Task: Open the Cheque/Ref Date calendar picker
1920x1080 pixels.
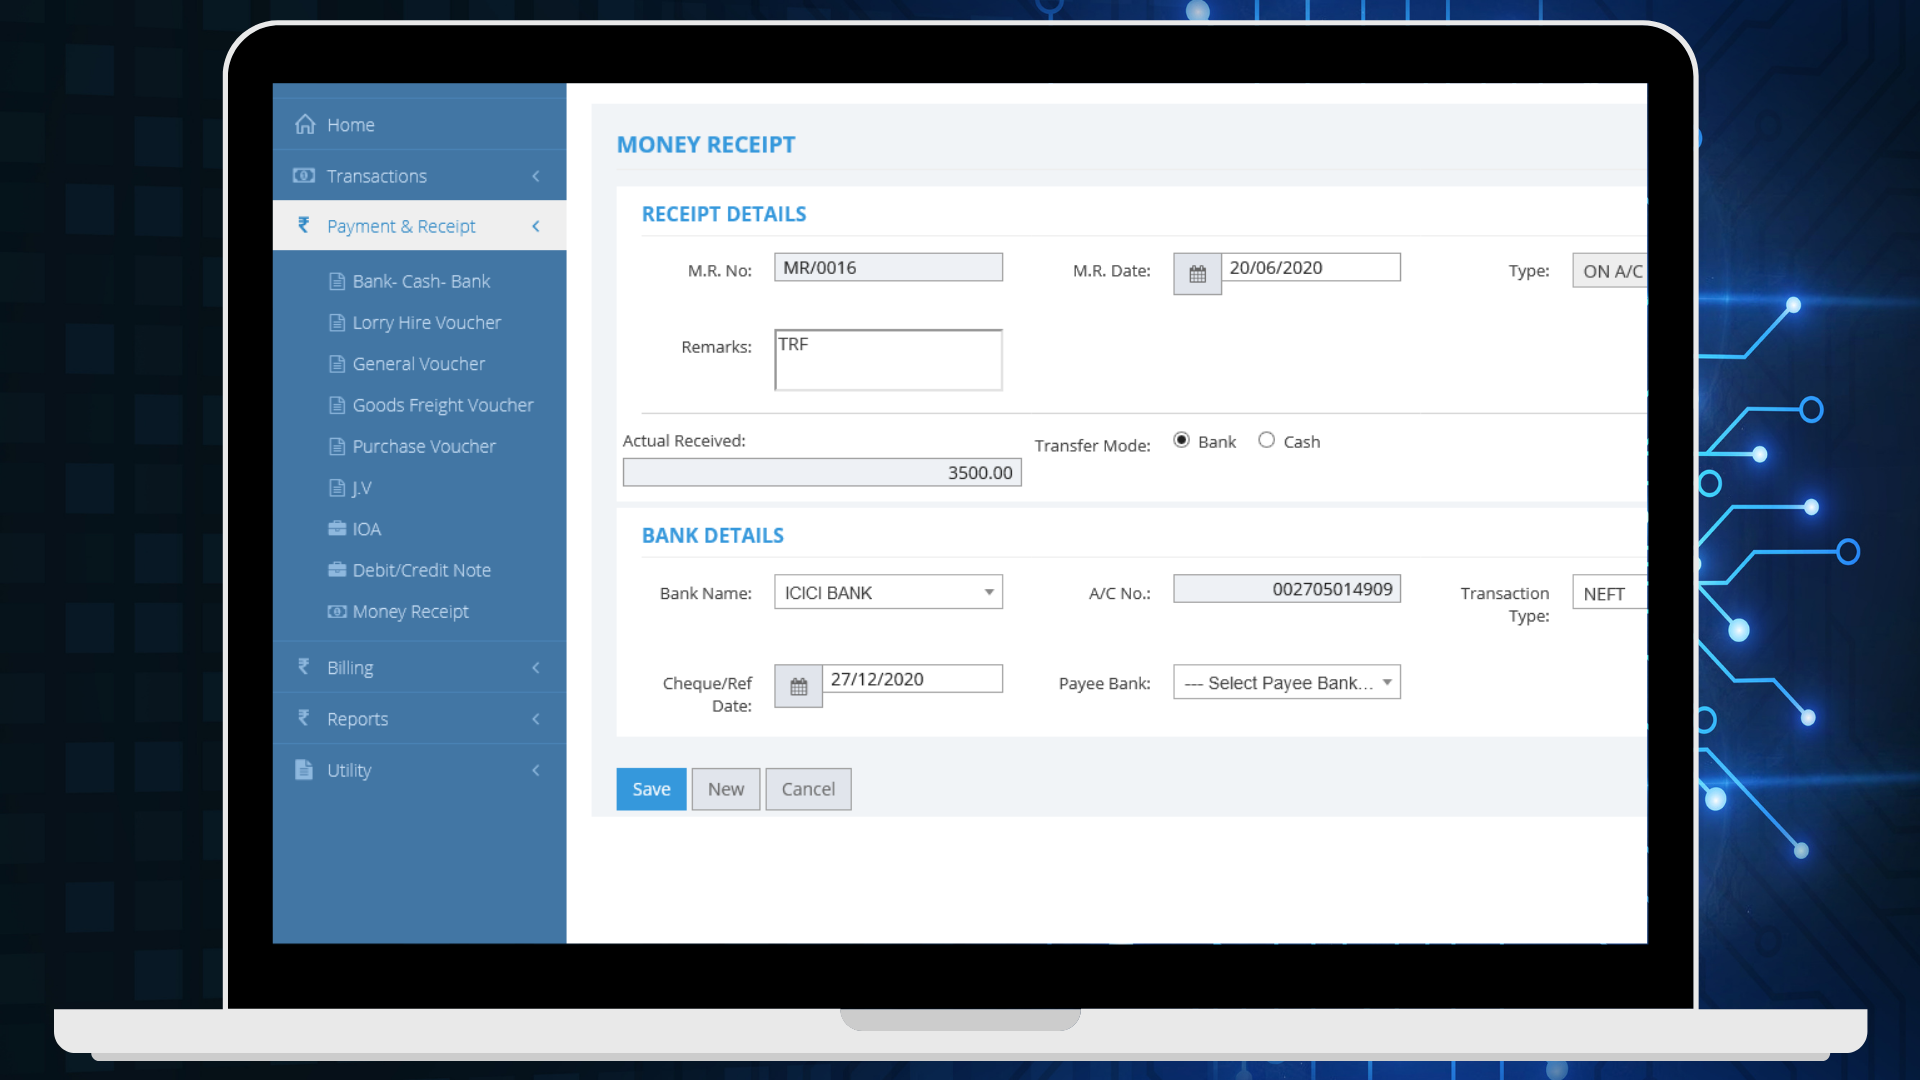Action: pos(798,686)
